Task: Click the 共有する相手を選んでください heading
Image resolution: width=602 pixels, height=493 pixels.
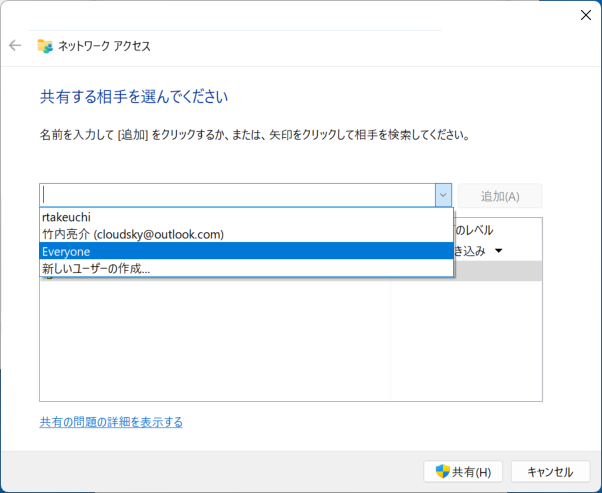Action: point(134,97)
